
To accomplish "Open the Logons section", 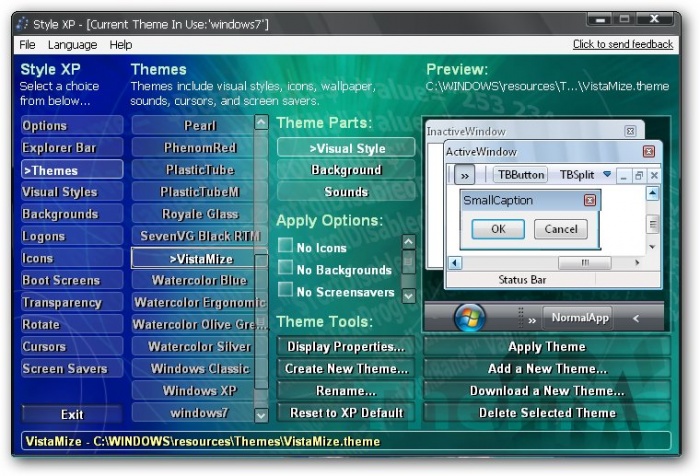I will 72,236.
